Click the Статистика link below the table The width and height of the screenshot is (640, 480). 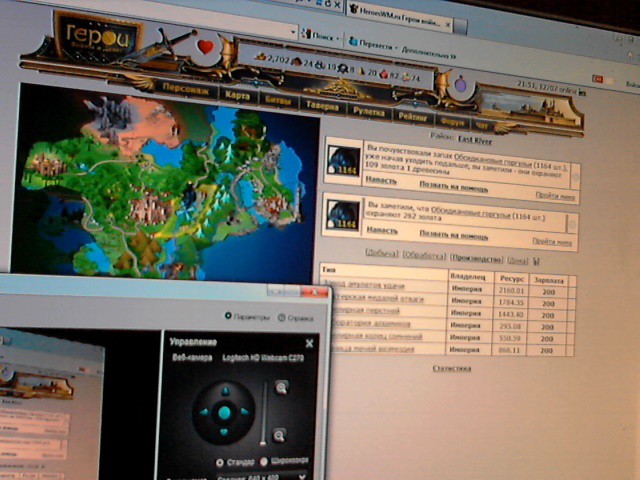click(x=452, y=369)
